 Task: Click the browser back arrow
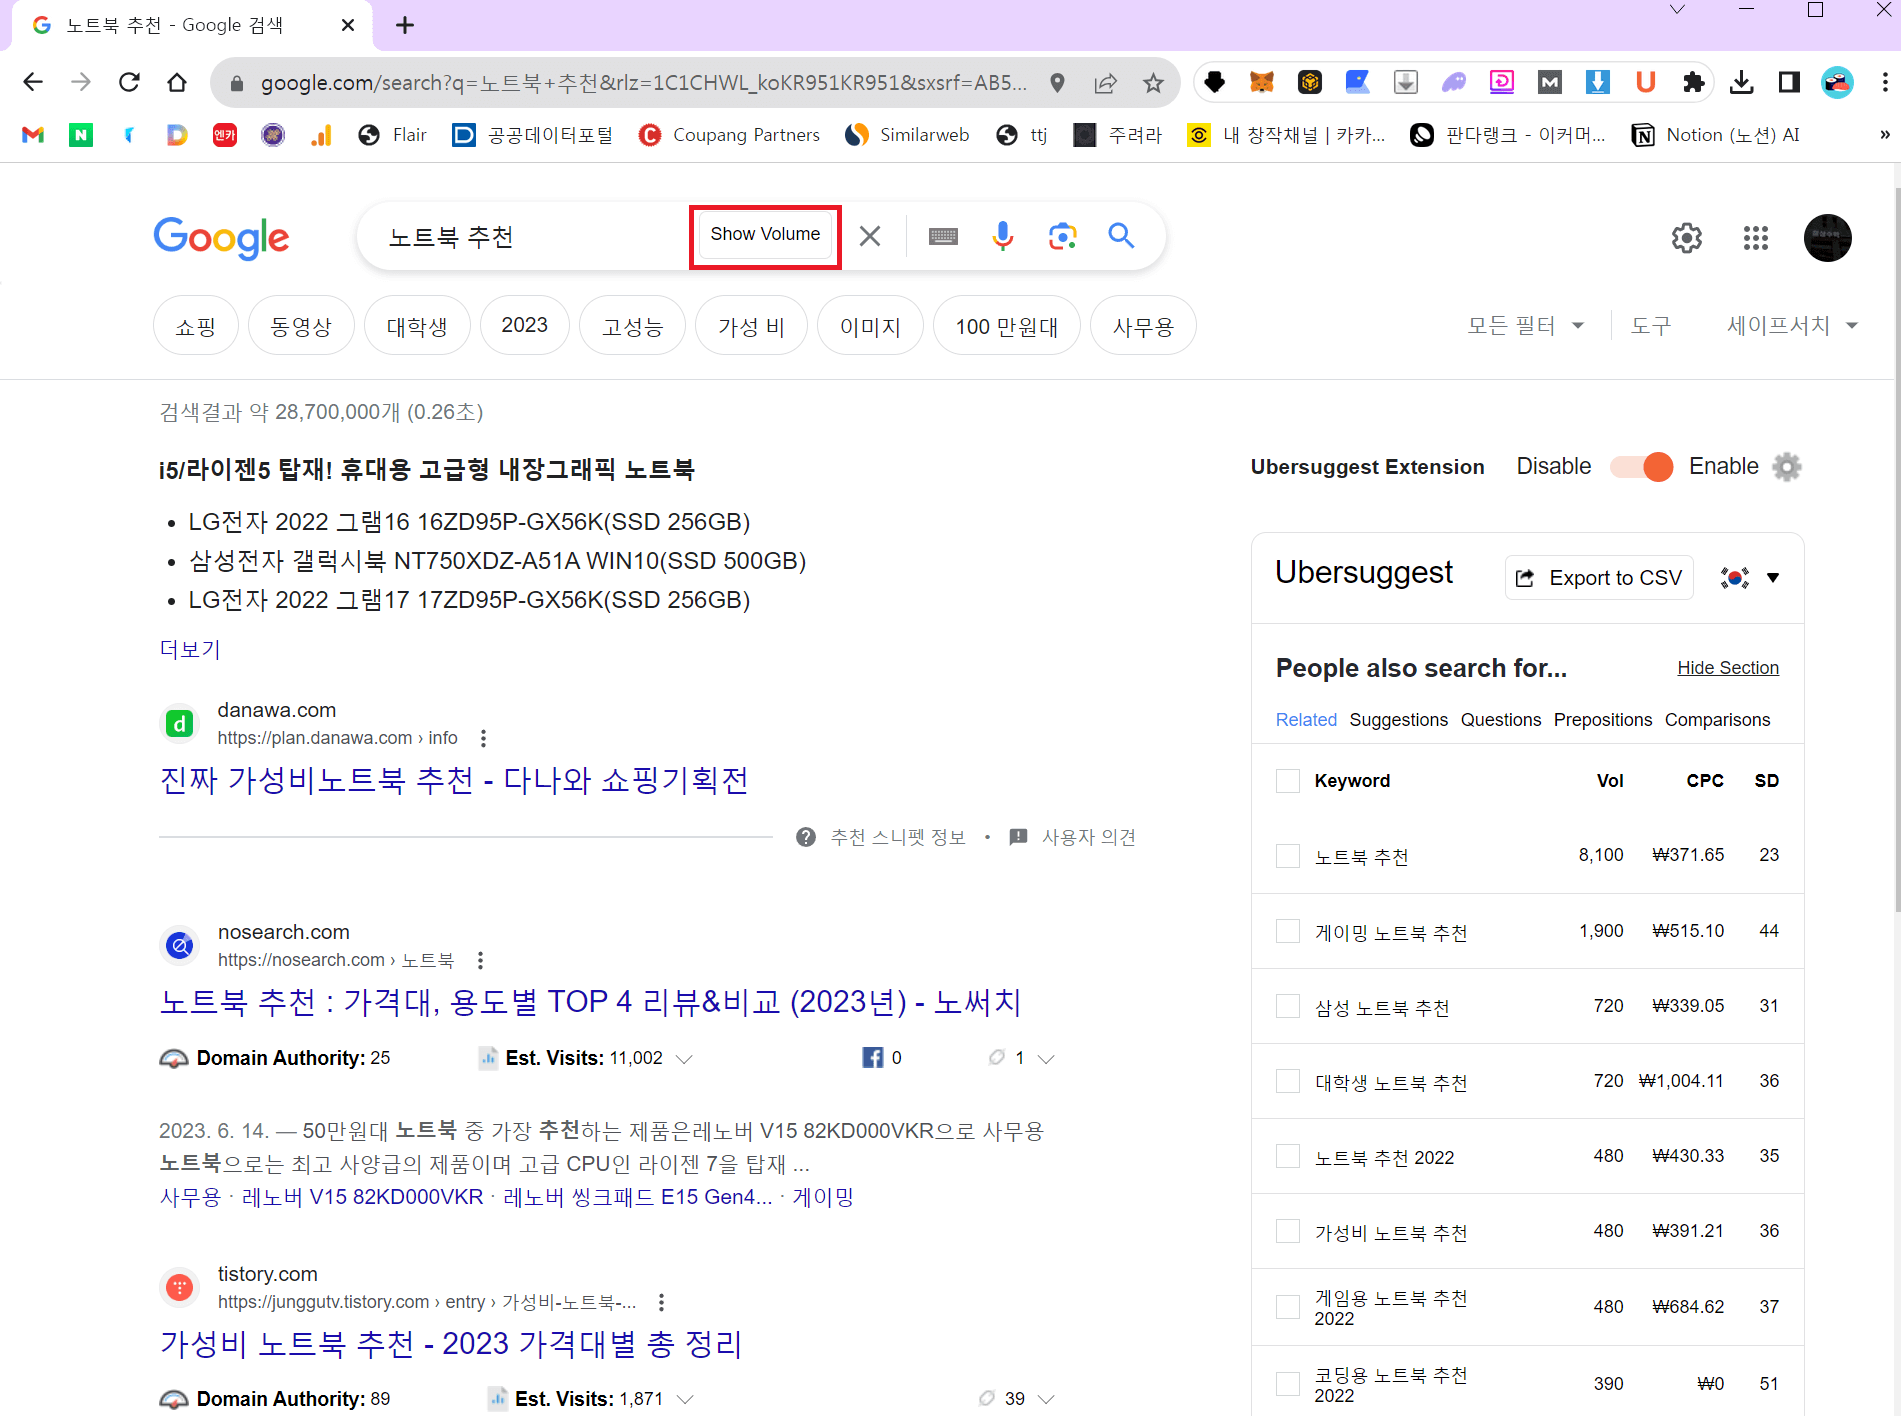pyautogui.click(x=33, y=82)
